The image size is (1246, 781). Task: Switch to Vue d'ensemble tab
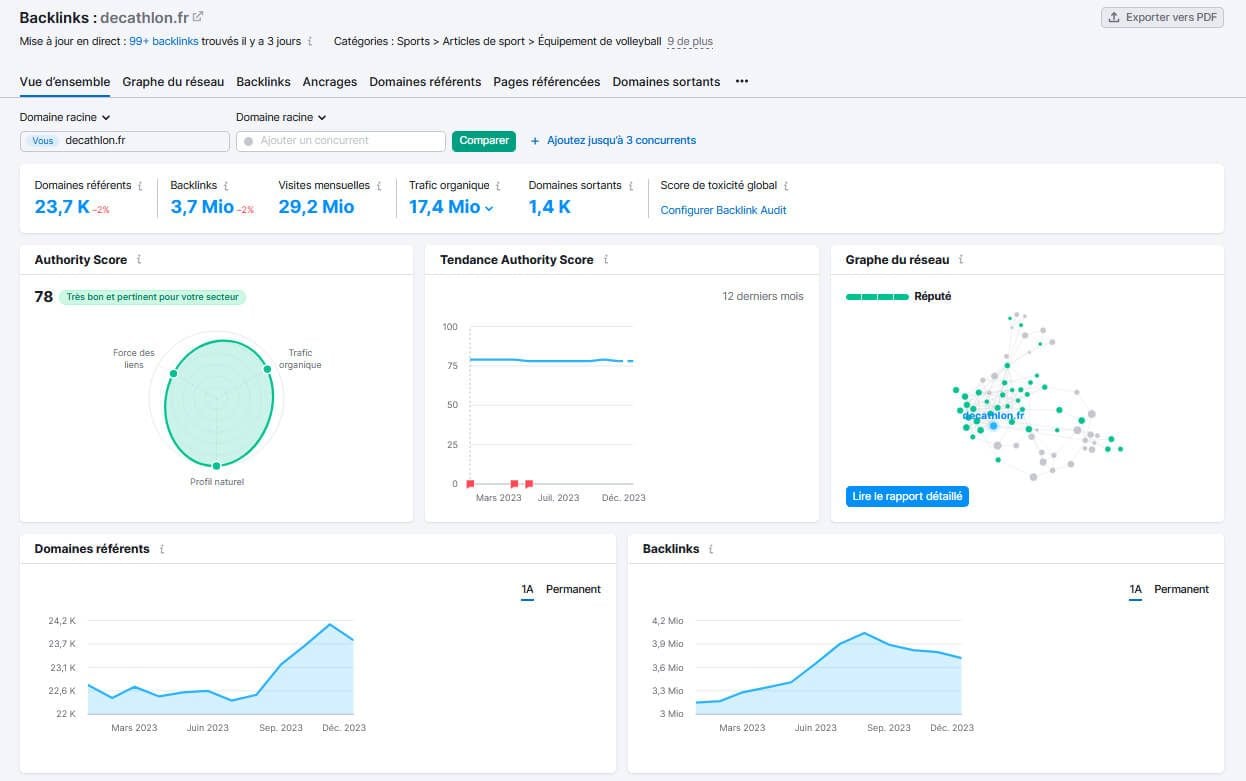pos(65,82)
